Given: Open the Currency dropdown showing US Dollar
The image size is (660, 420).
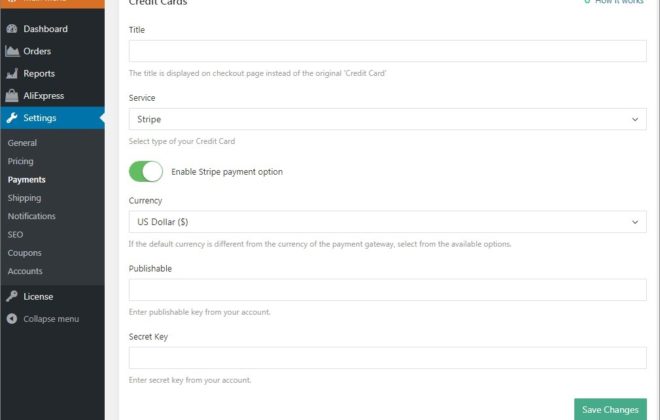Looking at the screenshot, I should click(387, 222).
